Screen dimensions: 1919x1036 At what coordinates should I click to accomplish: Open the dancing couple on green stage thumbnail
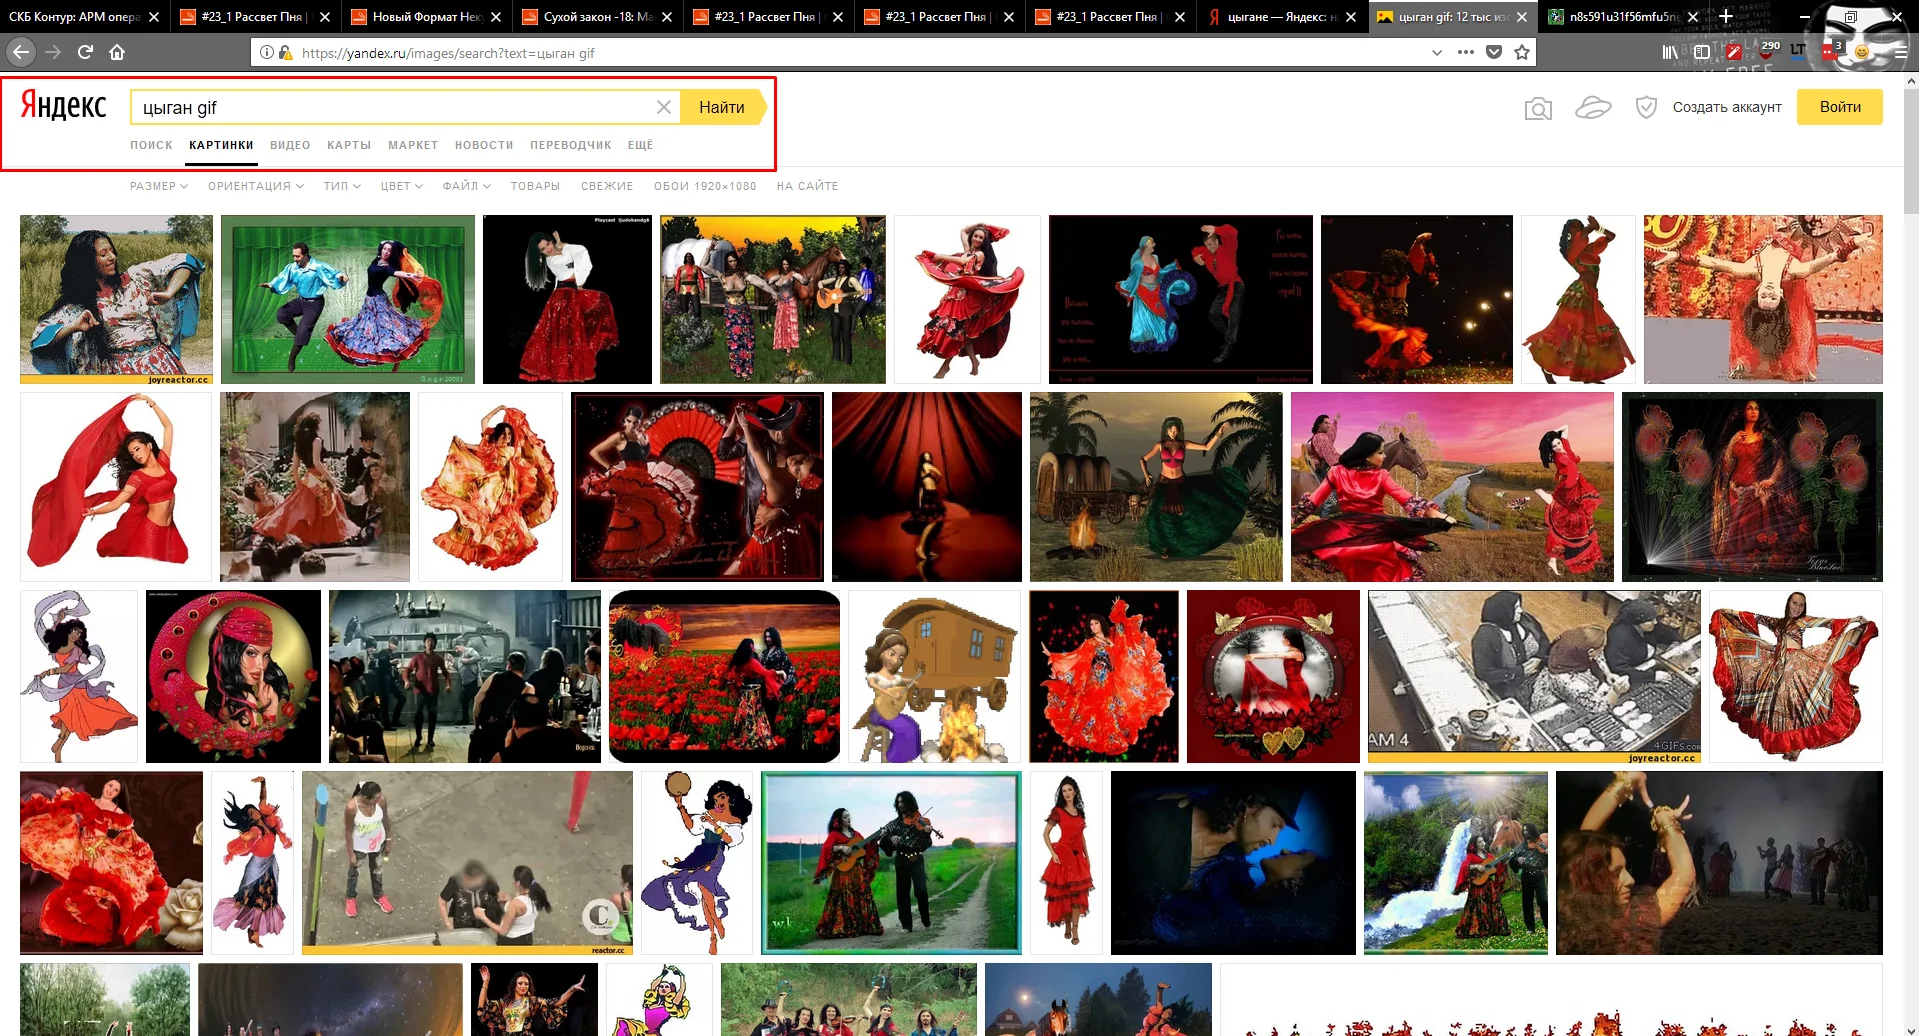[348, 300]
